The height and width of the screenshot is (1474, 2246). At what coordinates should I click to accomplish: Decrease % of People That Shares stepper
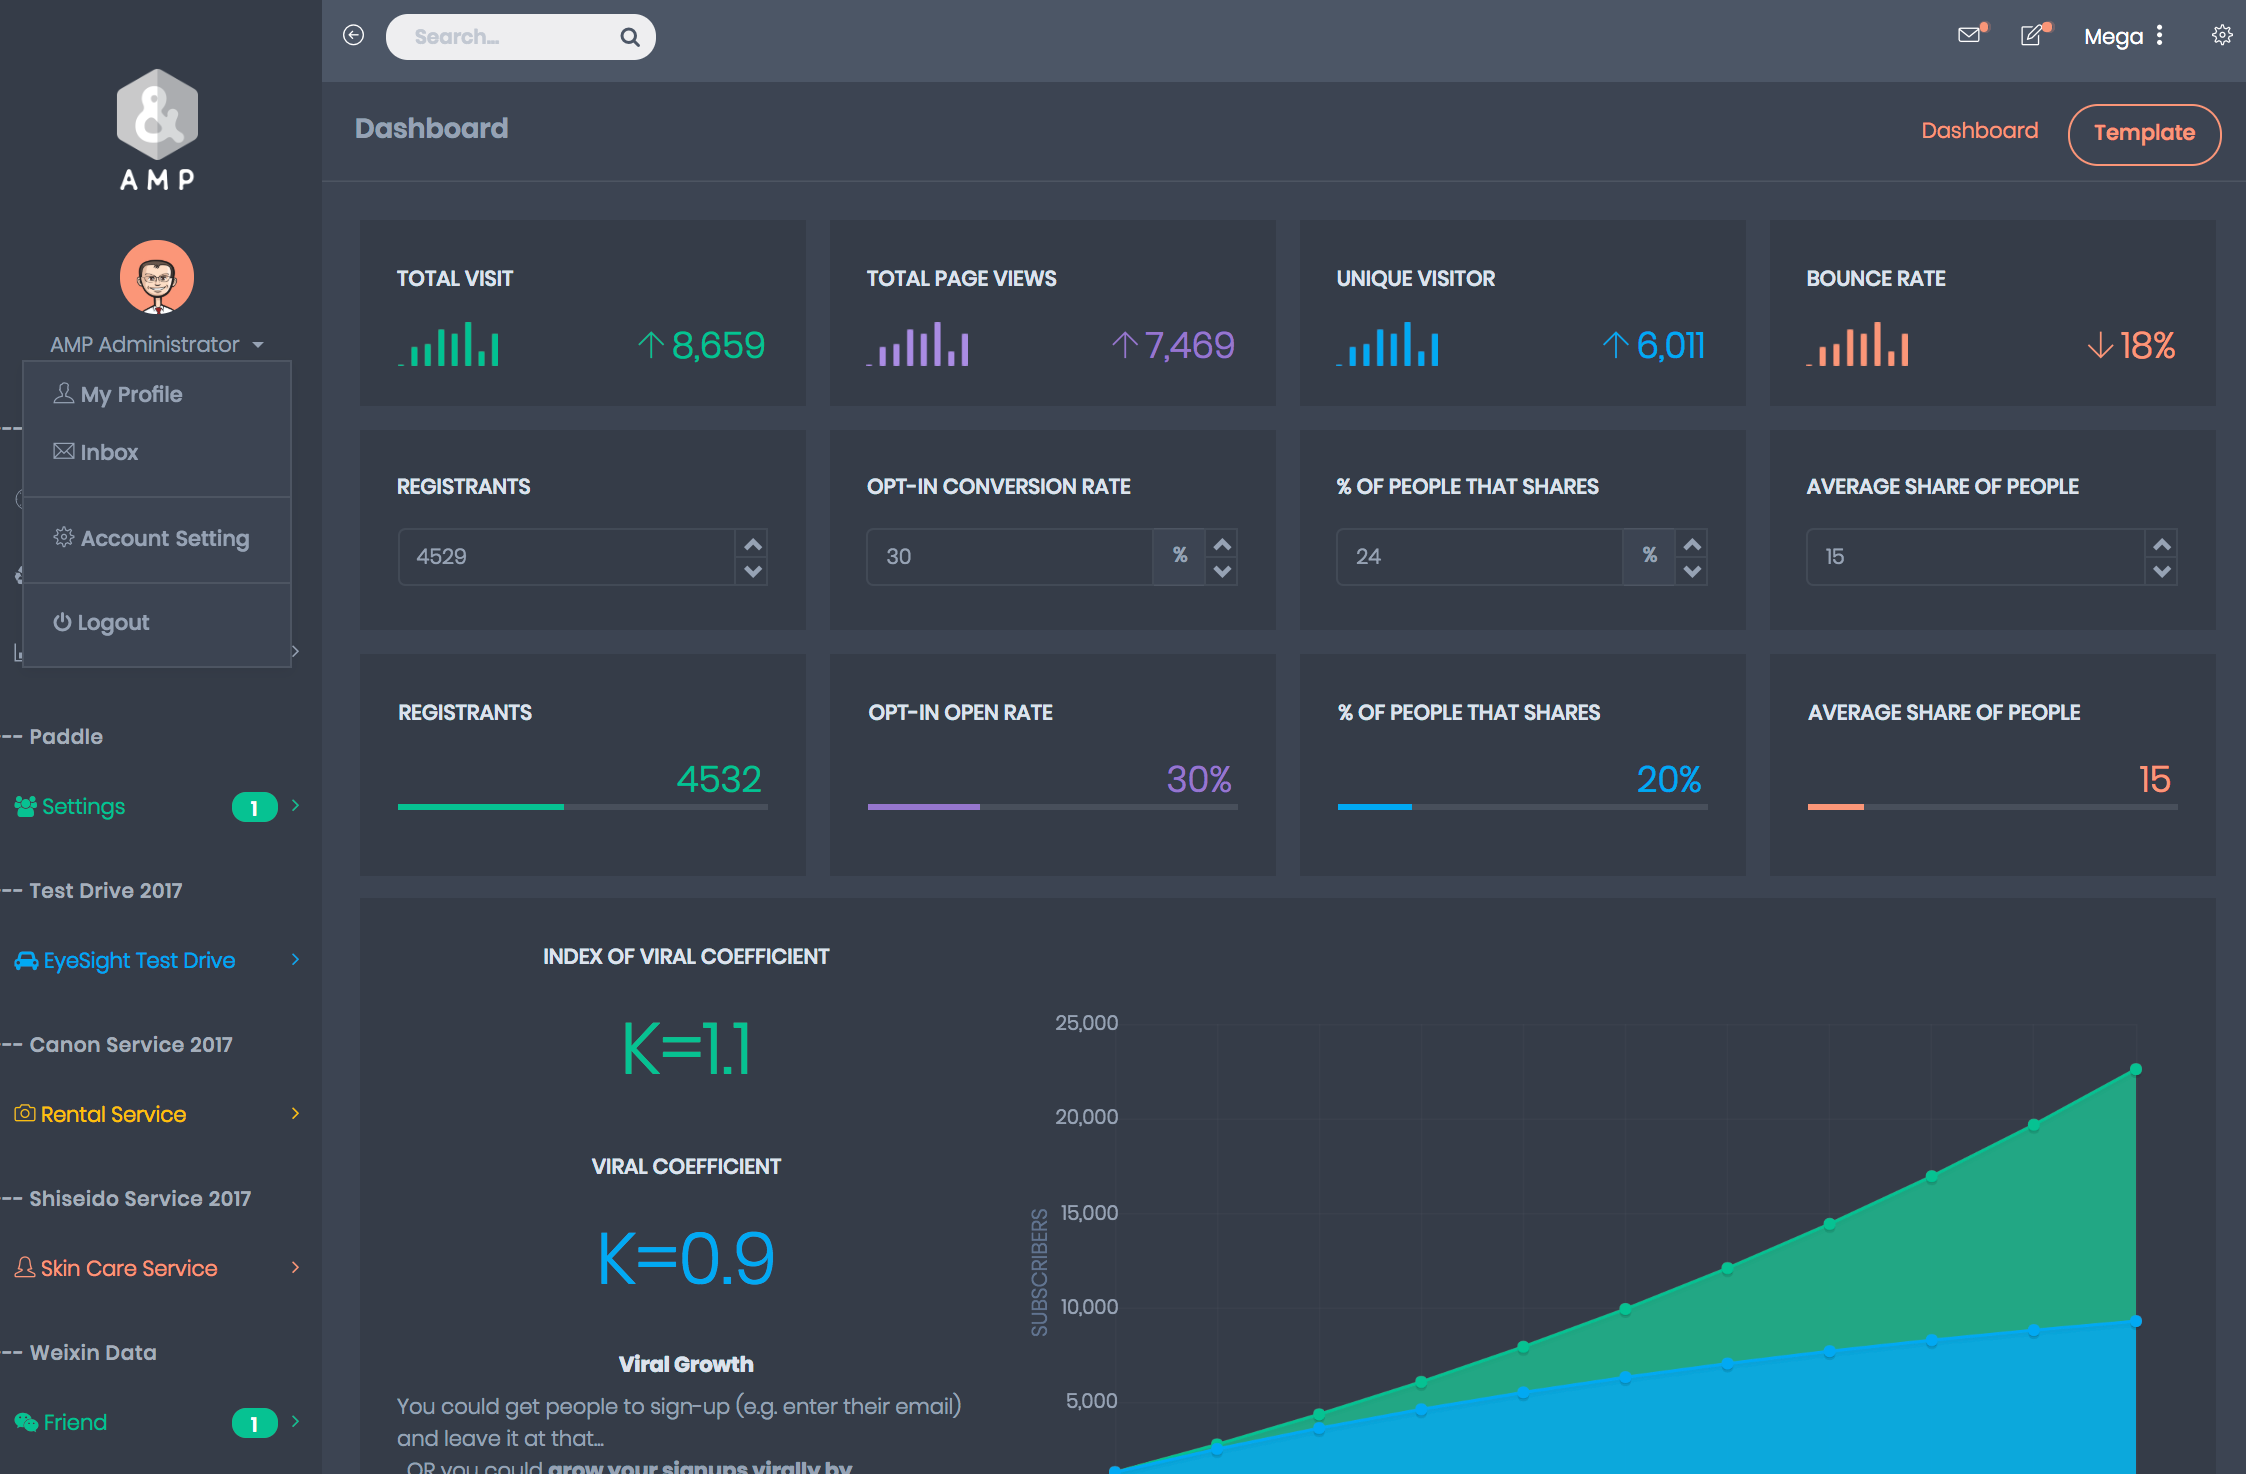pyautogui.click(x=1692, y=571)
